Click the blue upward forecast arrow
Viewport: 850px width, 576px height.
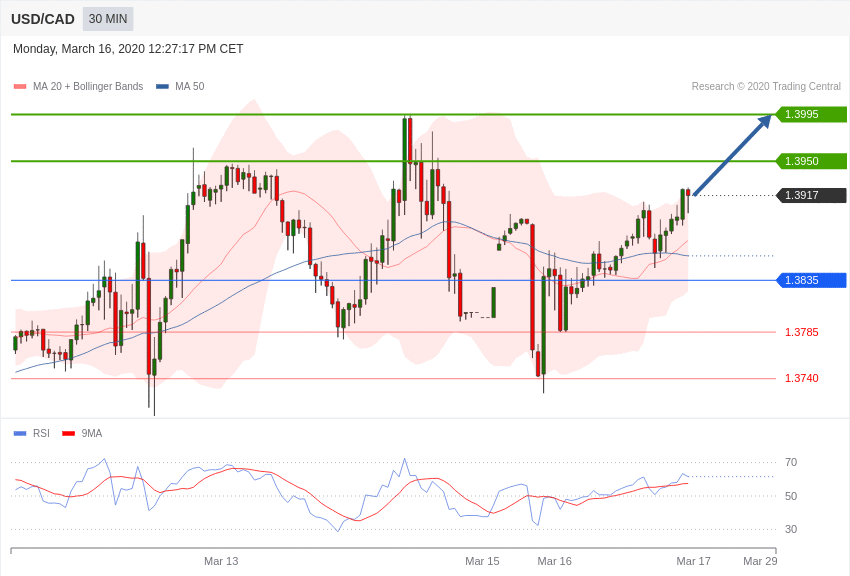pyautogui.click(x=731, y=156)
